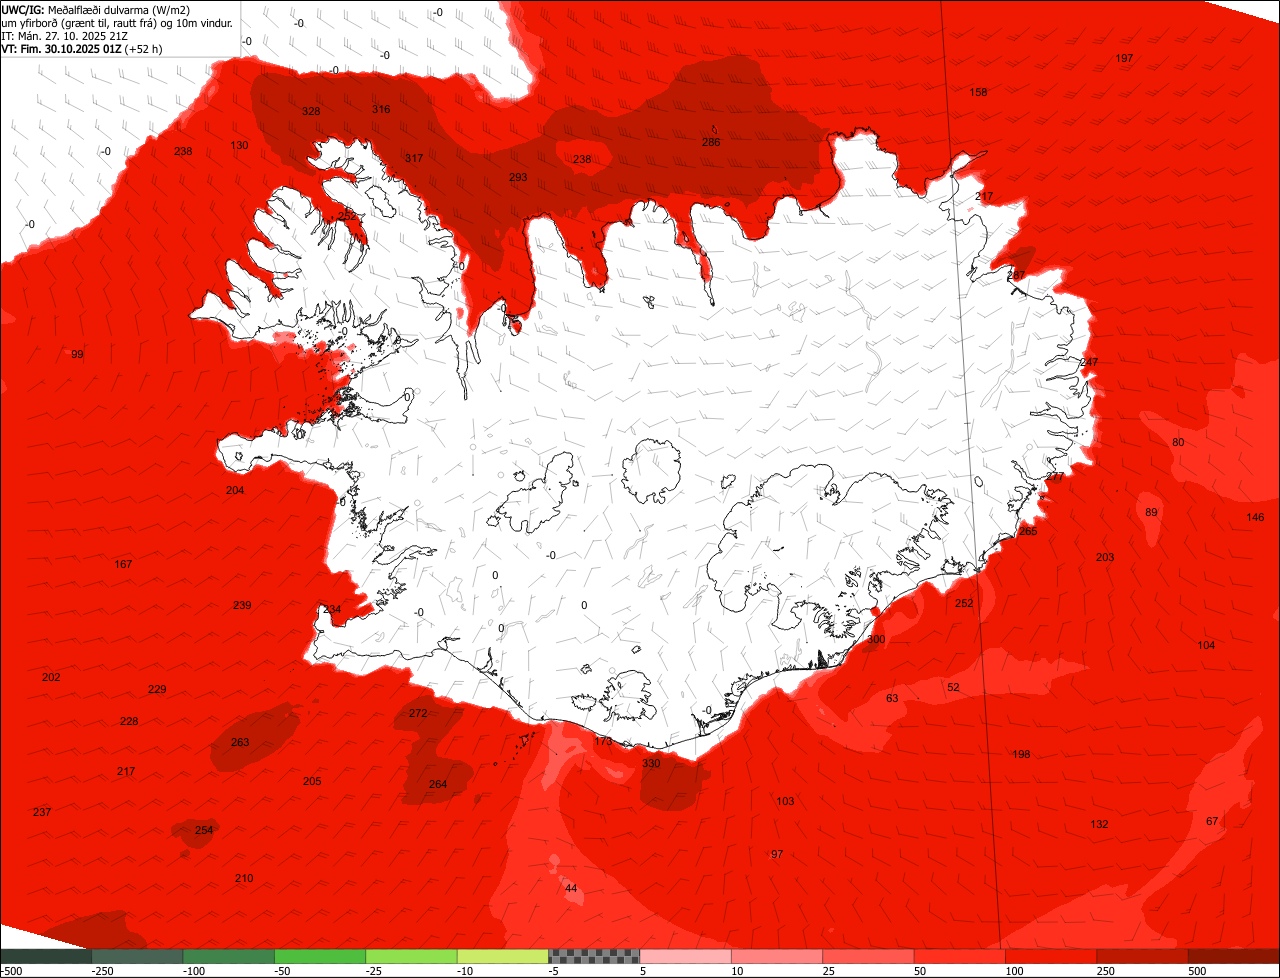The height and width of the screenshot is (978, 1280).
Task: Click the flux value 203
Action: point(1105,557)
